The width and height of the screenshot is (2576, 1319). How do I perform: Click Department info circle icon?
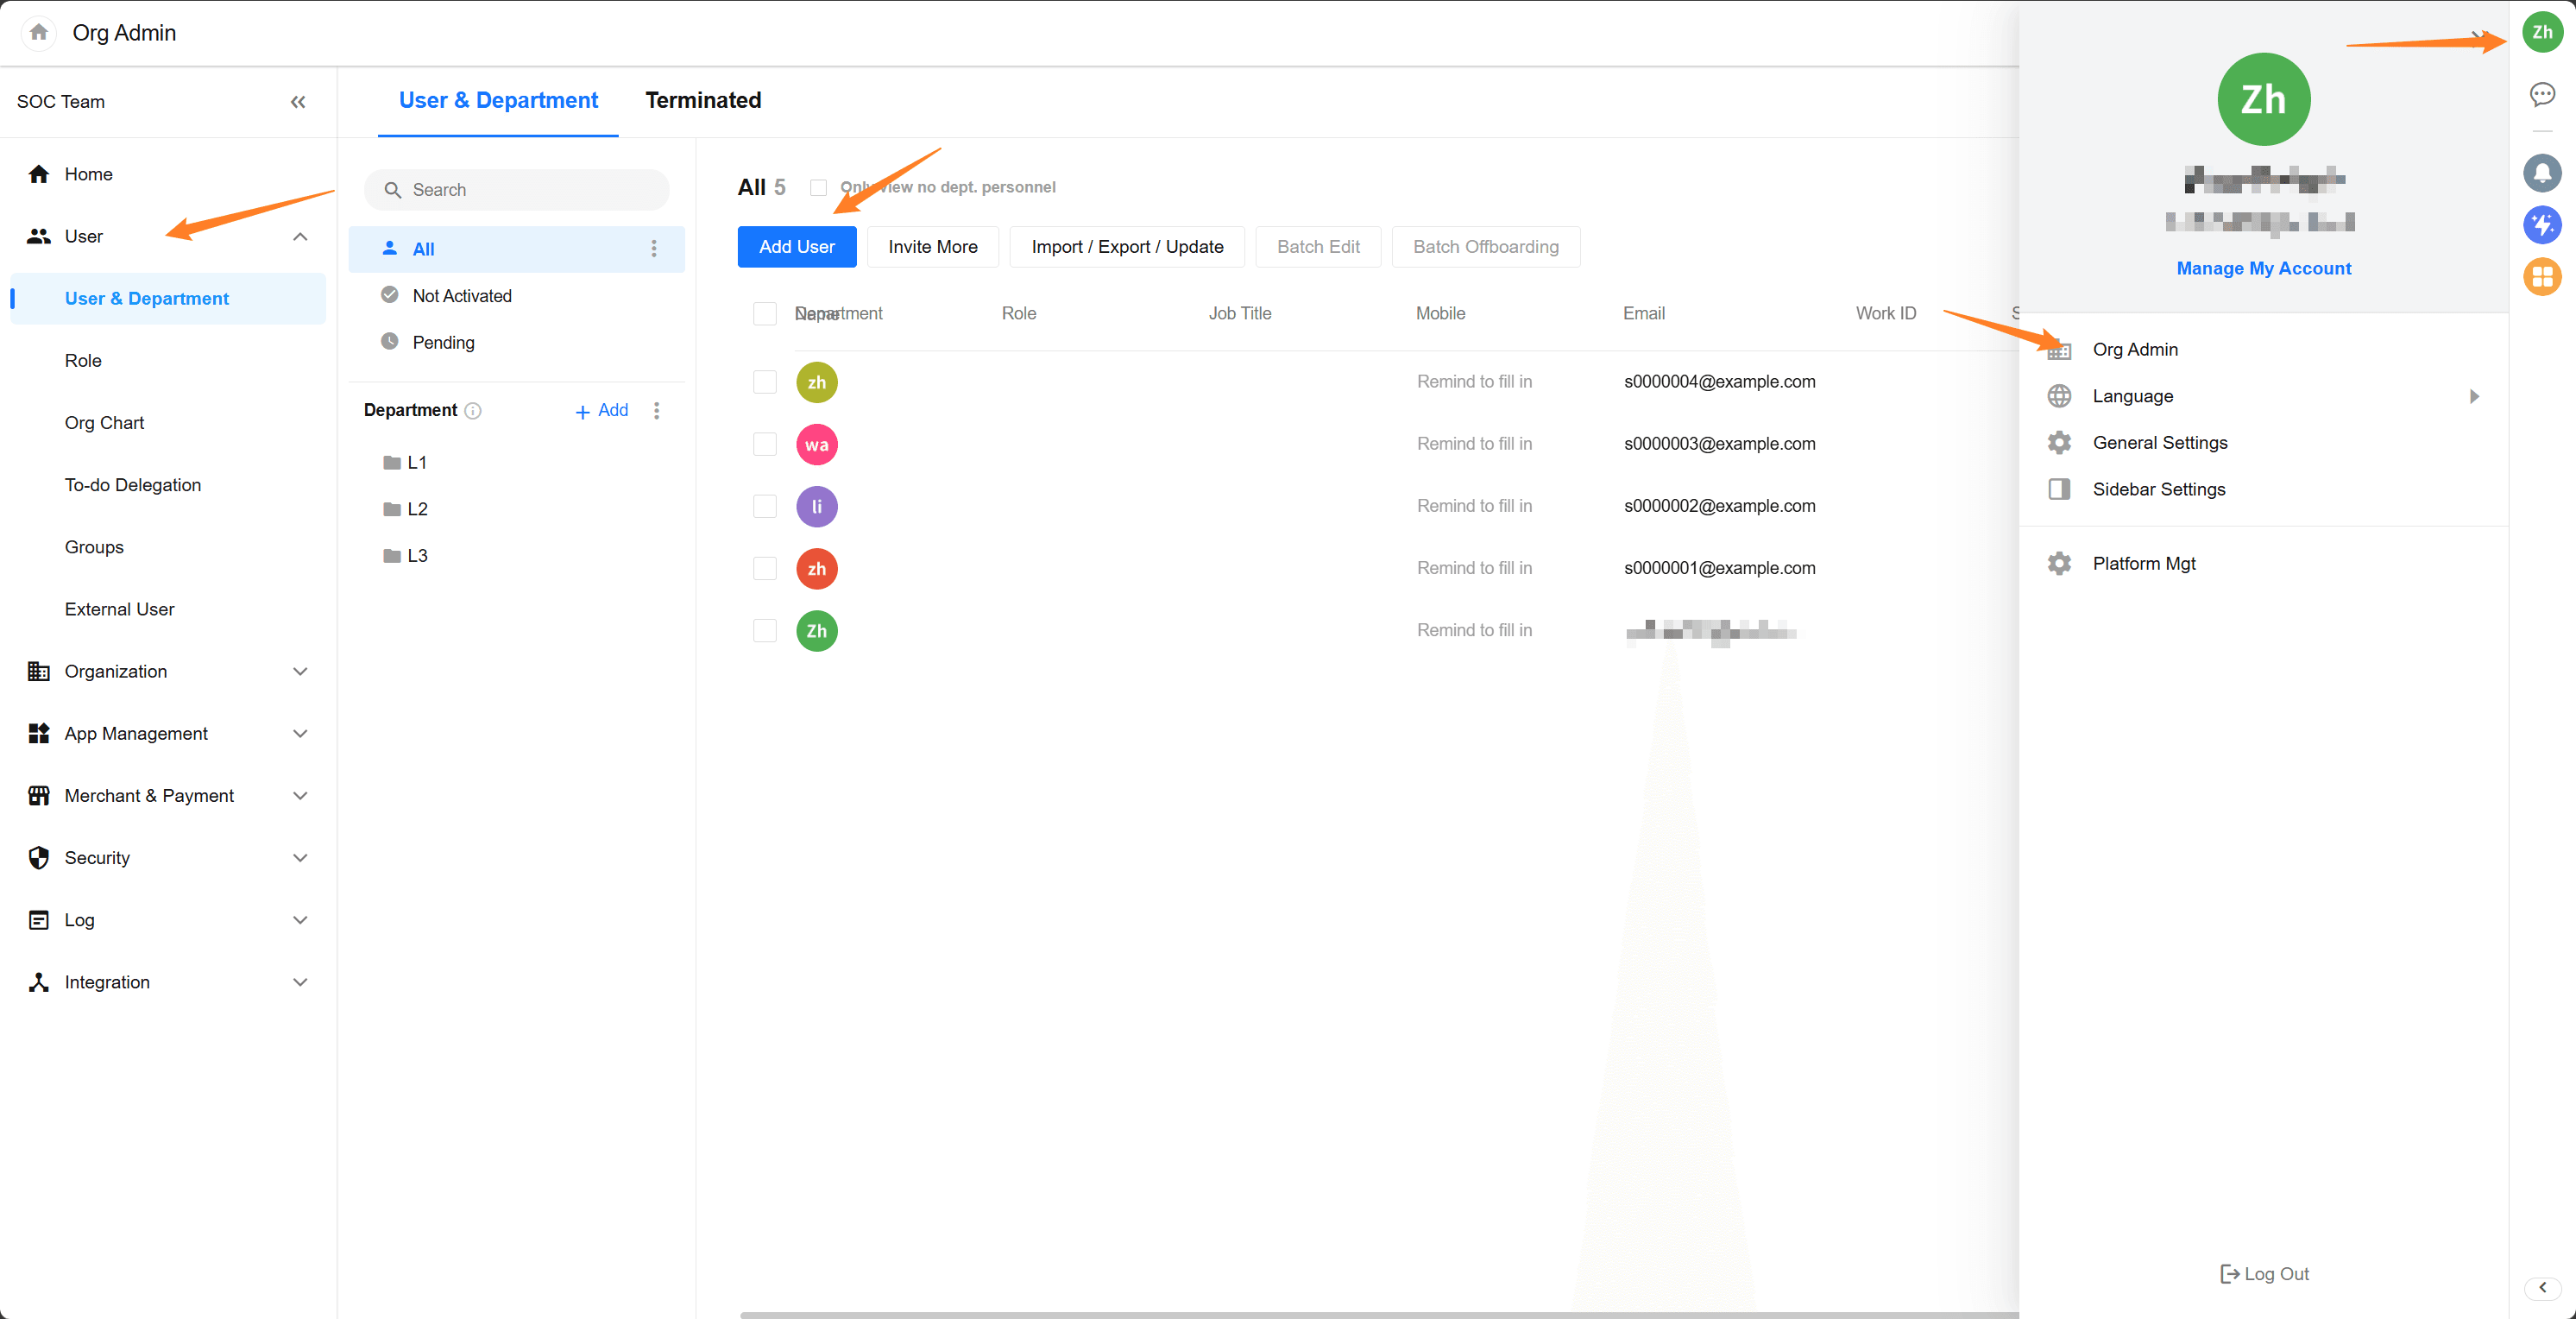(x=473, y=411)
